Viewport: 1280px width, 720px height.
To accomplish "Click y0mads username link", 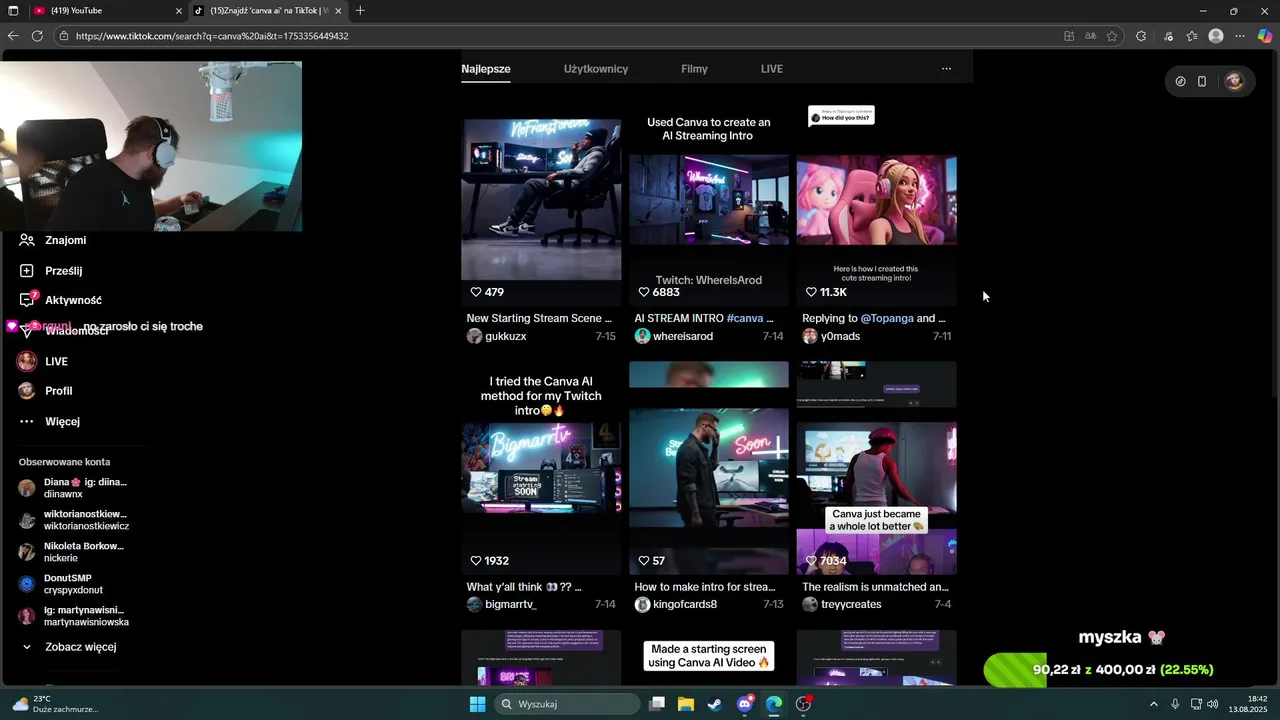I will point(841,336).
